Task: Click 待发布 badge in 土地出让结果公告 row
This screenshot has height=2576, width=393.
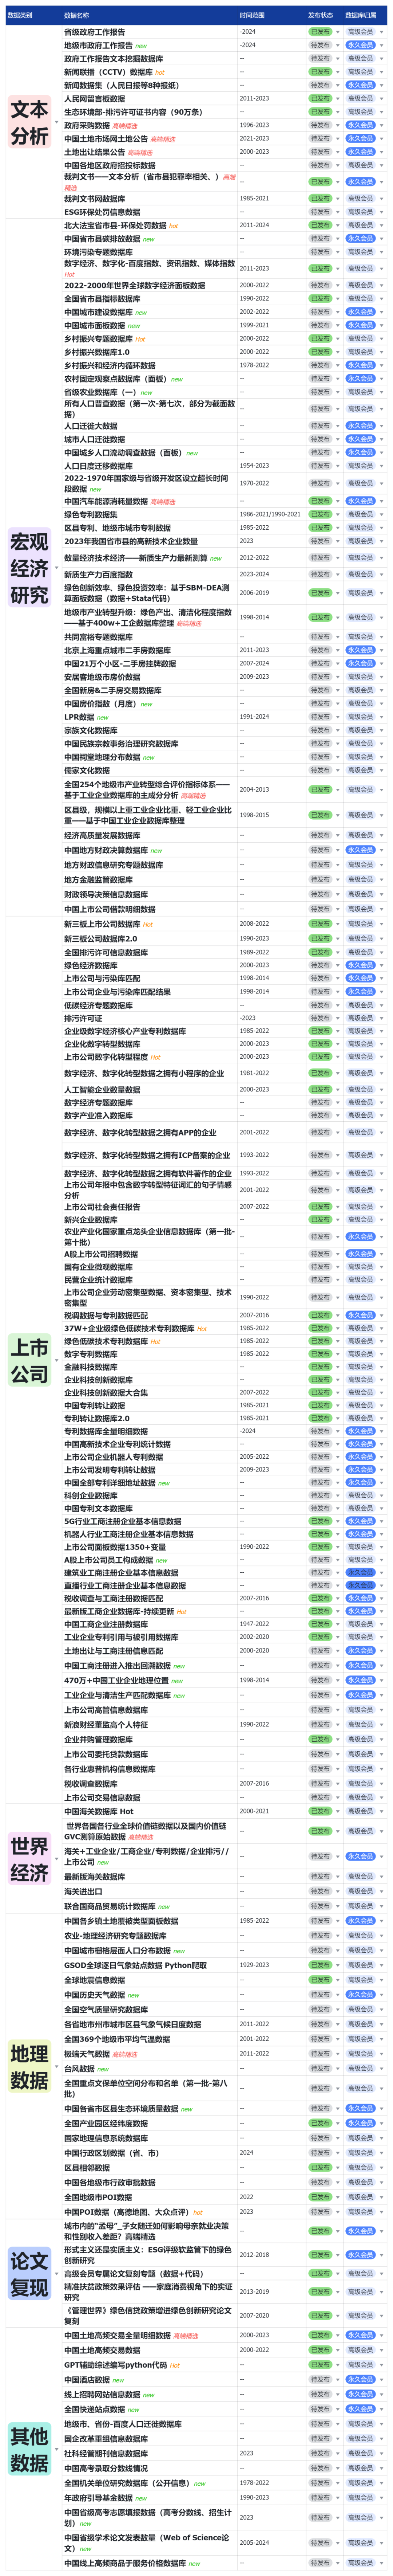Action: coord(320,152)
